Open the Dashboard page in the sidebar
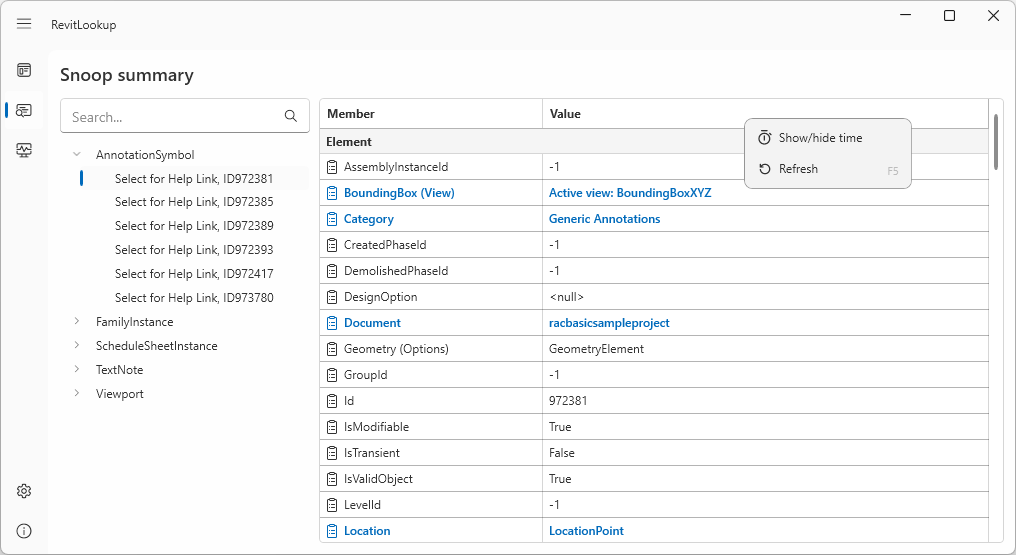Image resolution: width=1016 pixels, height=555 pixels. click(x=24, y=70)
